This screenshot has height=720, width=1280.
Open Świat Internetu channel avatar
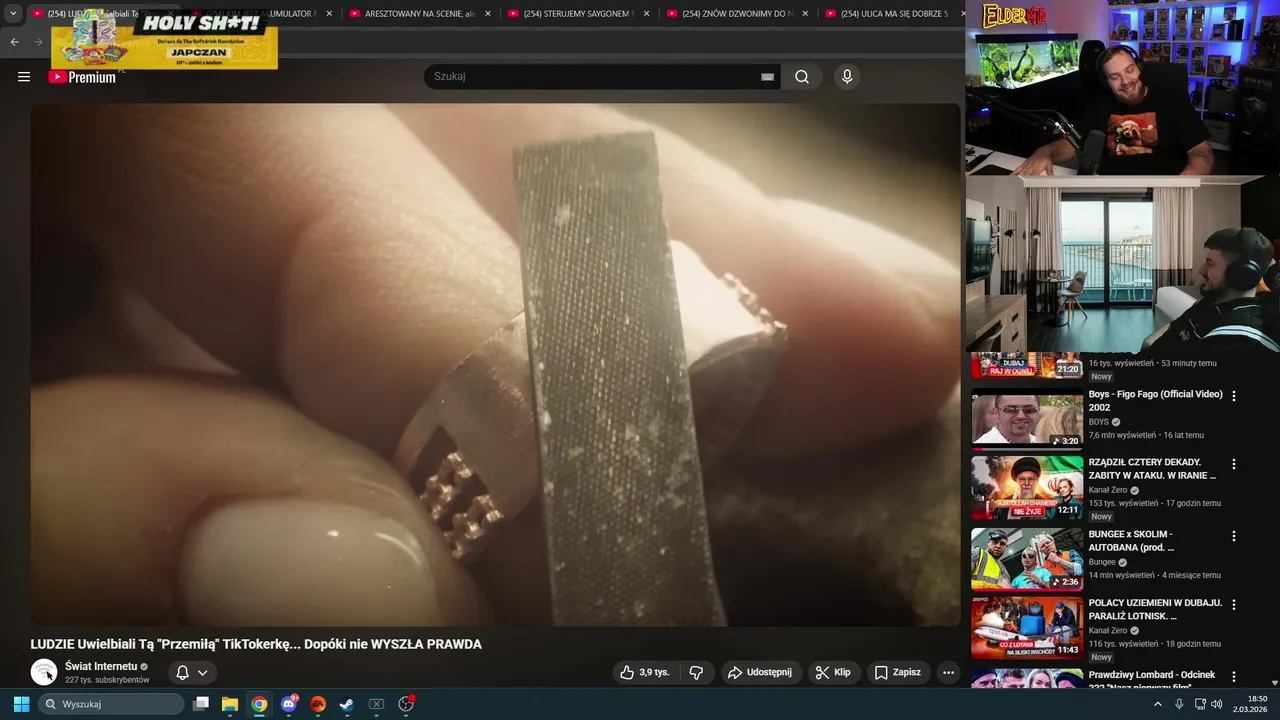tap(44, 672)
